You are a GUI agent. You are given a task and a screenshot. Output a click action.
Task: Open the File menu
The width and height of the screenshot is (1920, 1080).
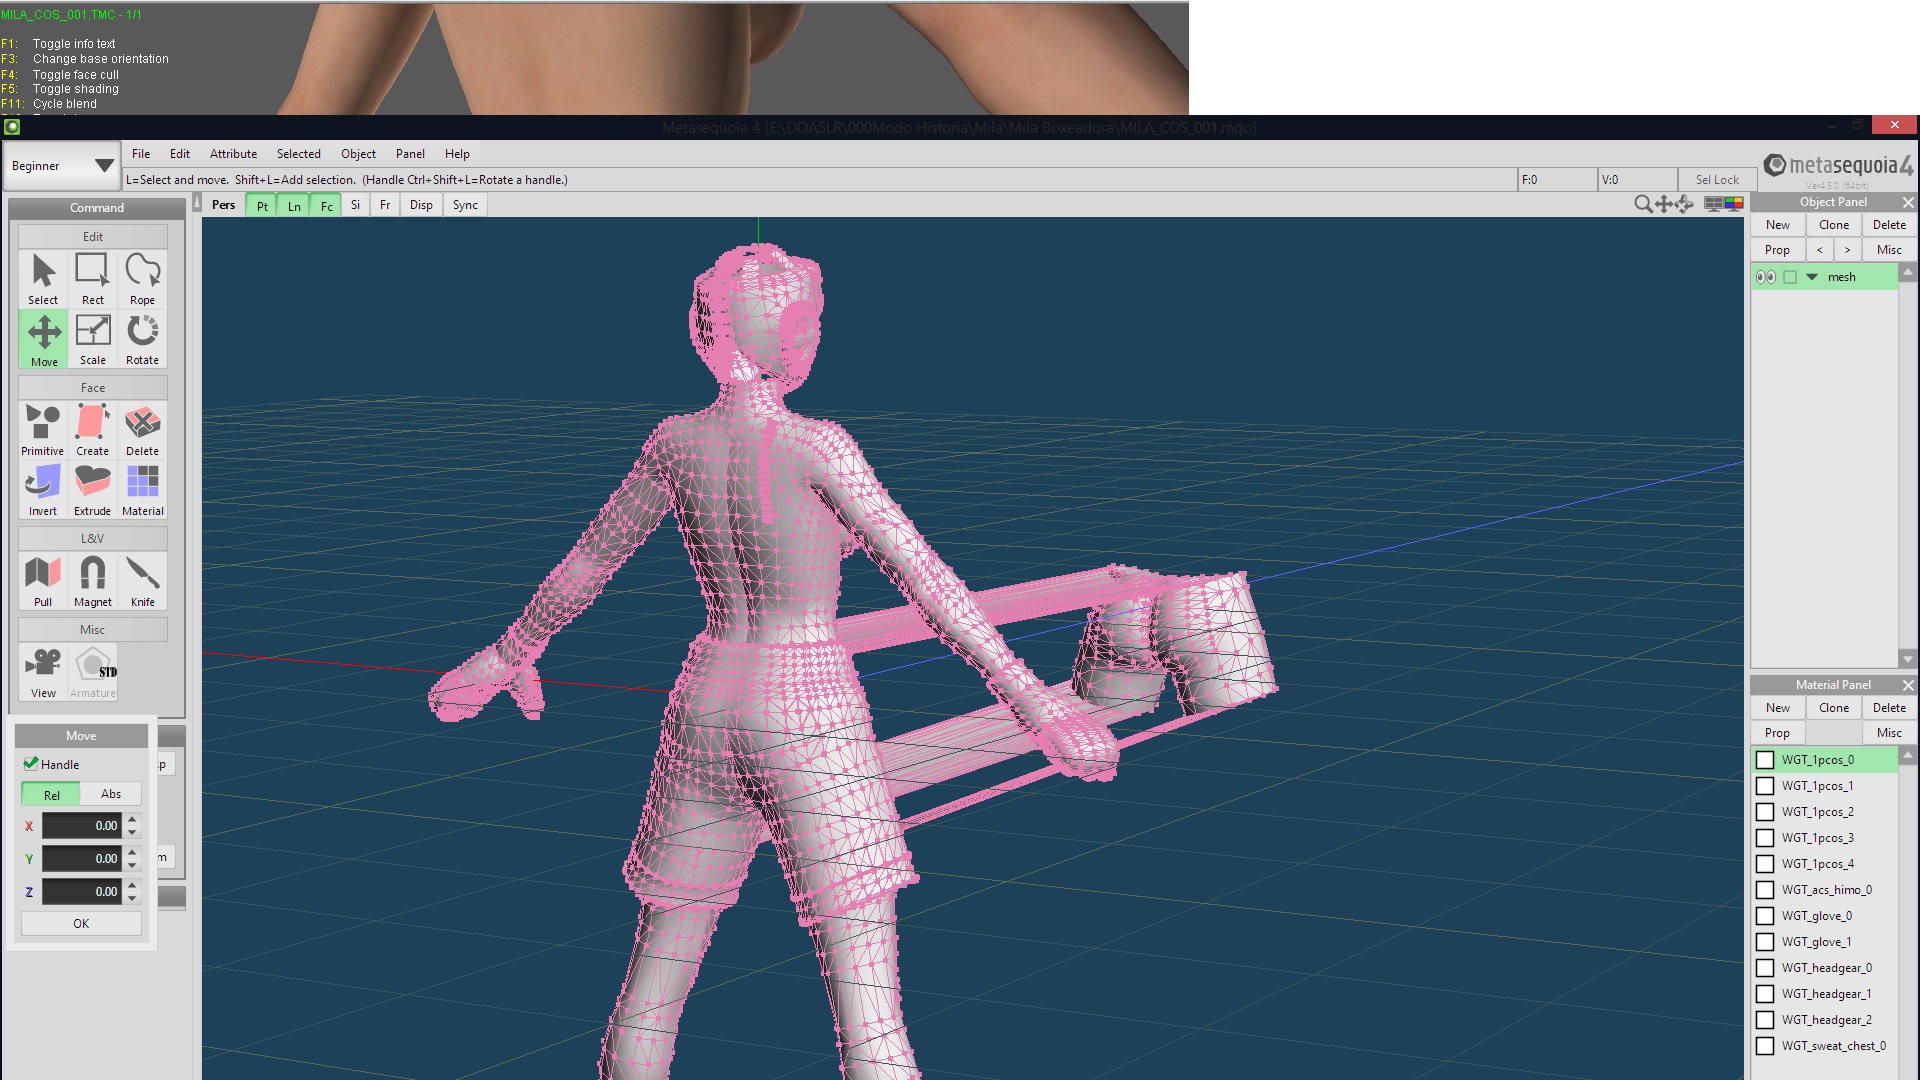[x=141, y=154]
